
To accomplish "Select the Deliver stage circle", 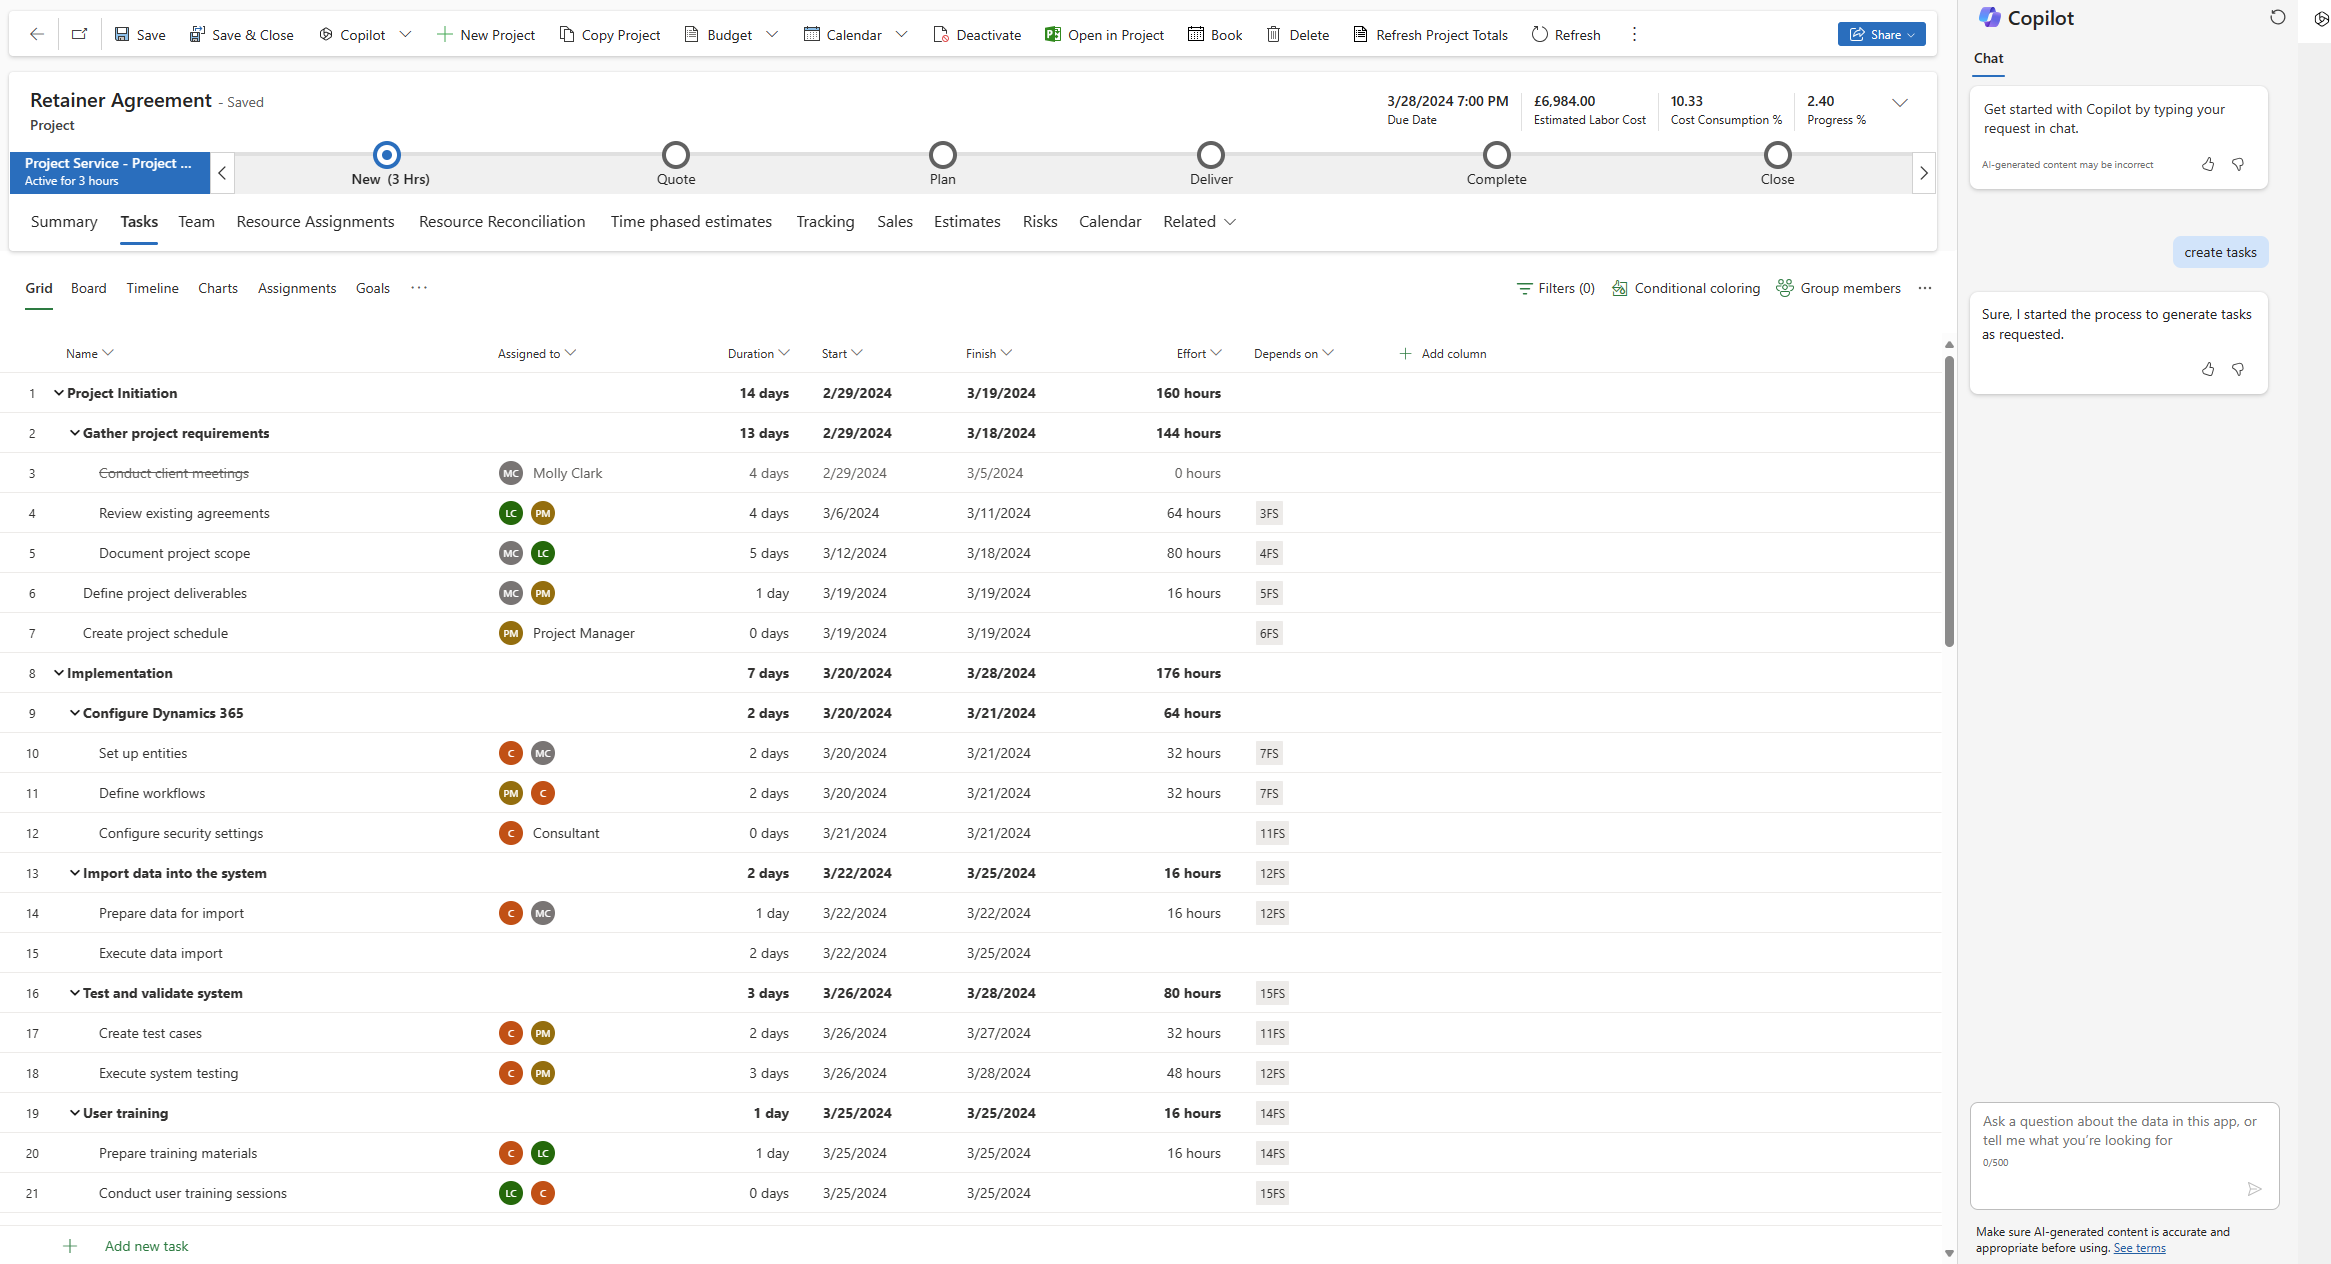I will coord(1211,155).
